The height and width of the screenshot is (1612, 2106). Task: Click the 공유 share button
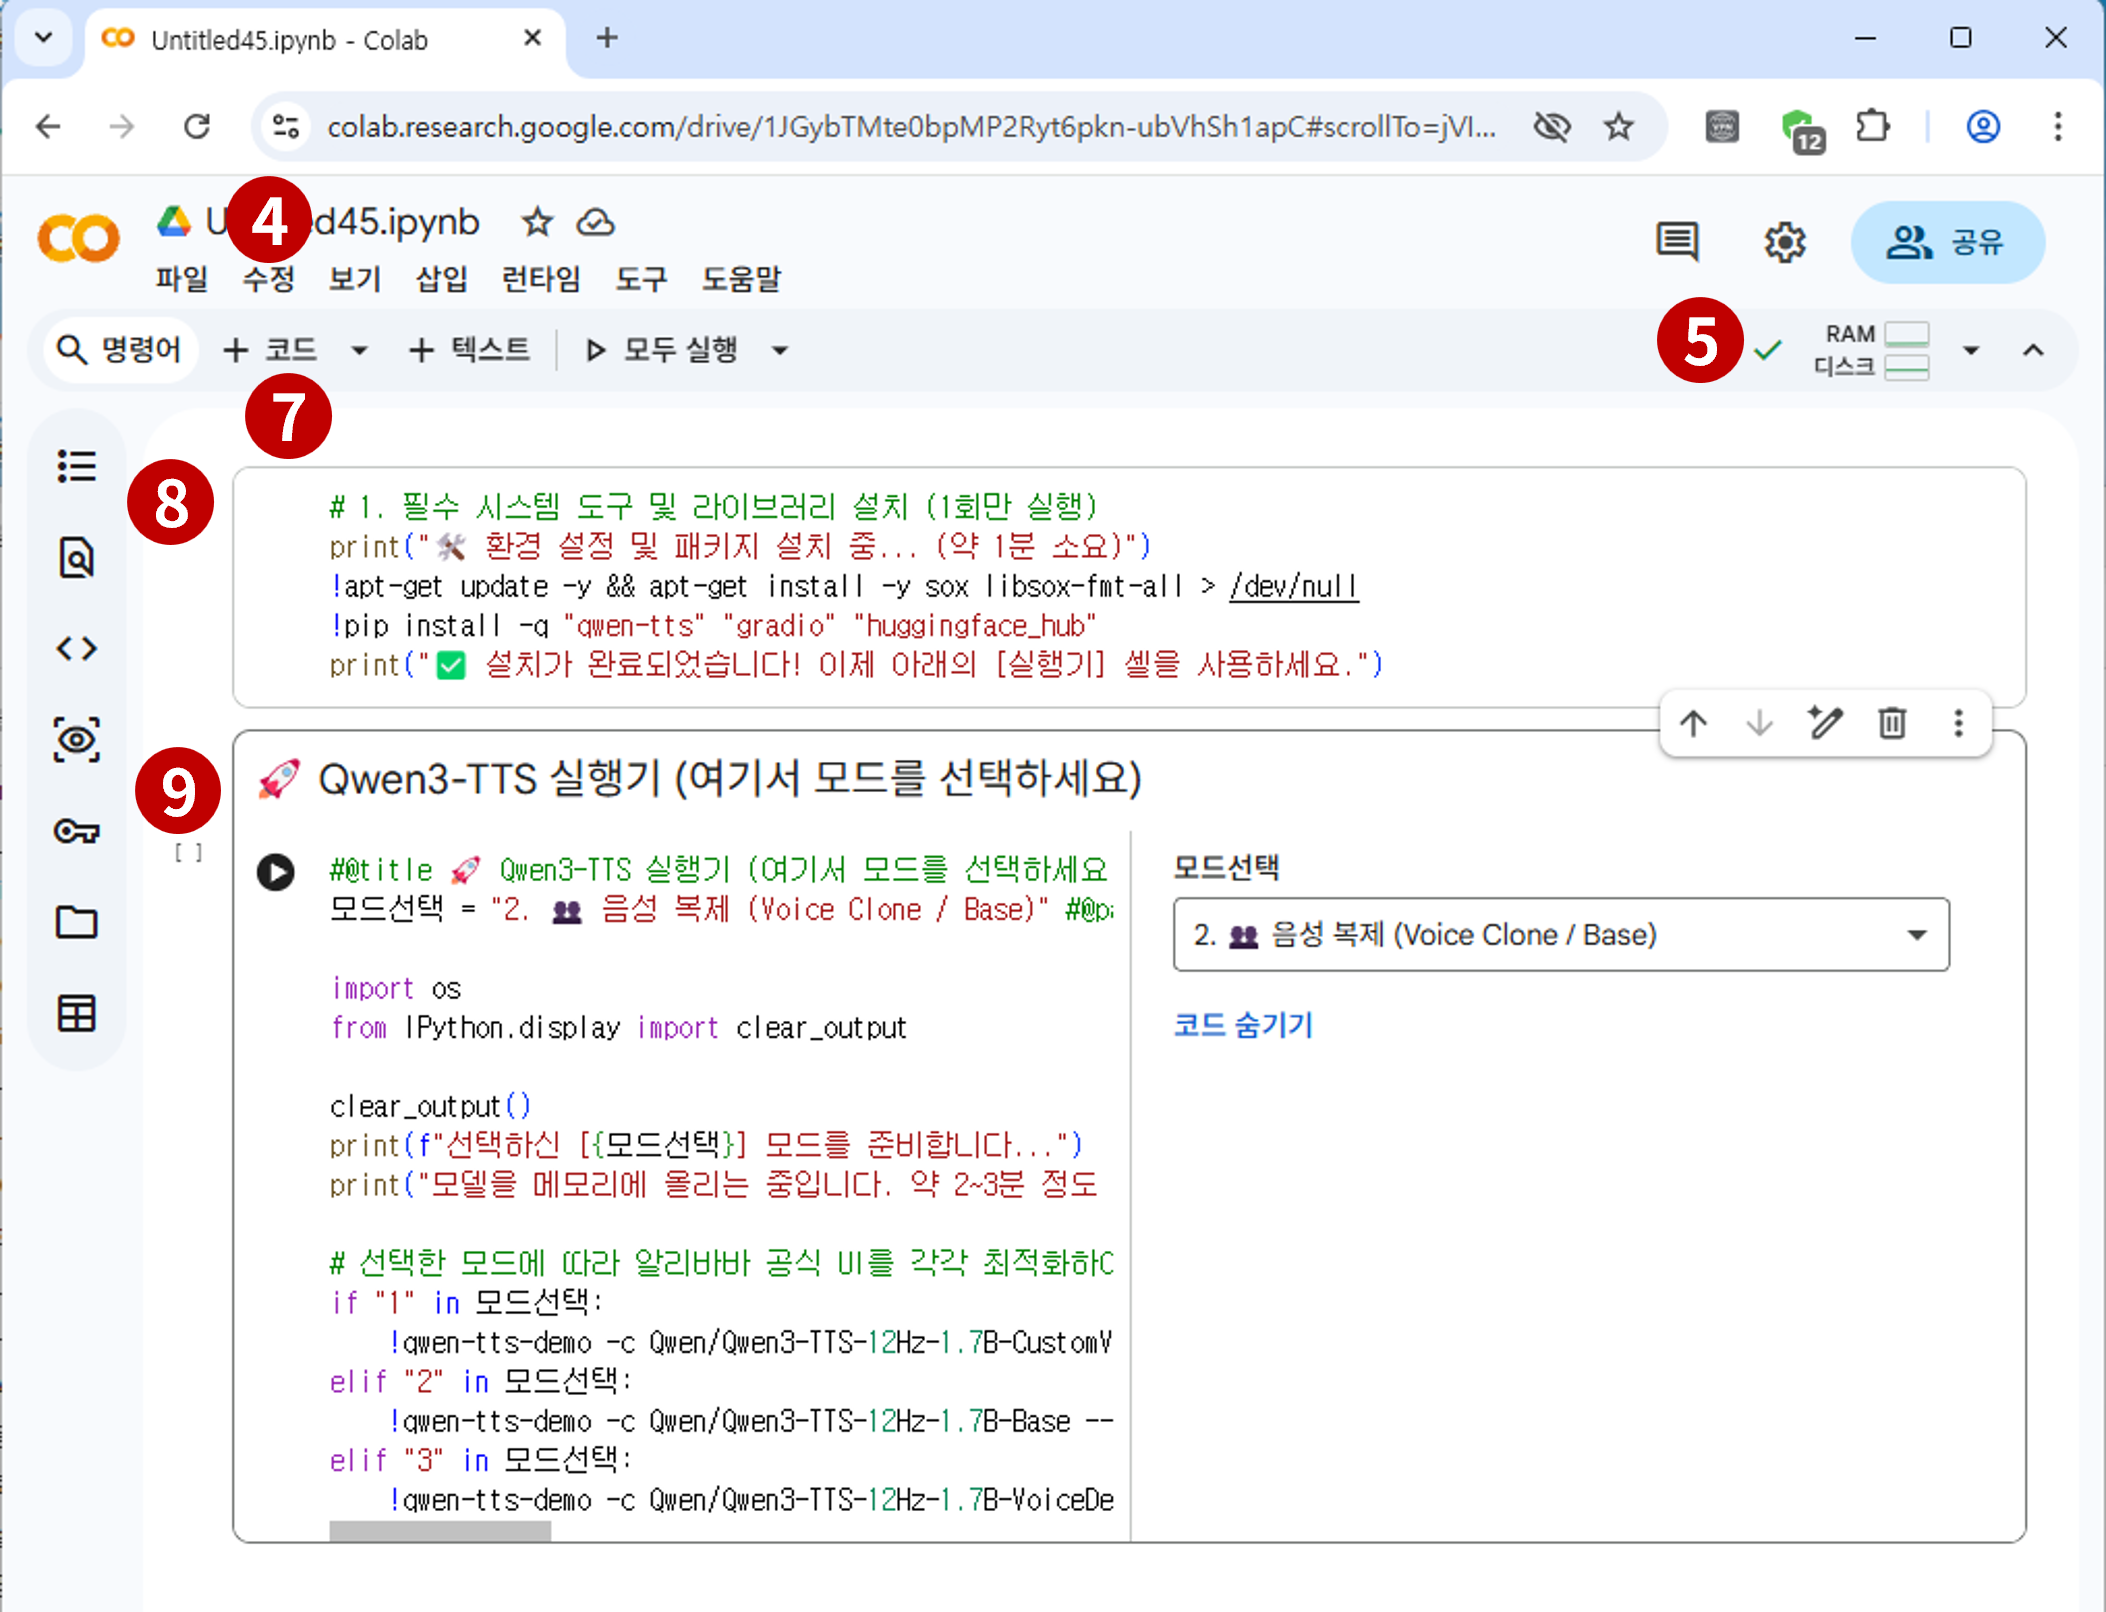pyautogui.click(x=1947, y=242)
